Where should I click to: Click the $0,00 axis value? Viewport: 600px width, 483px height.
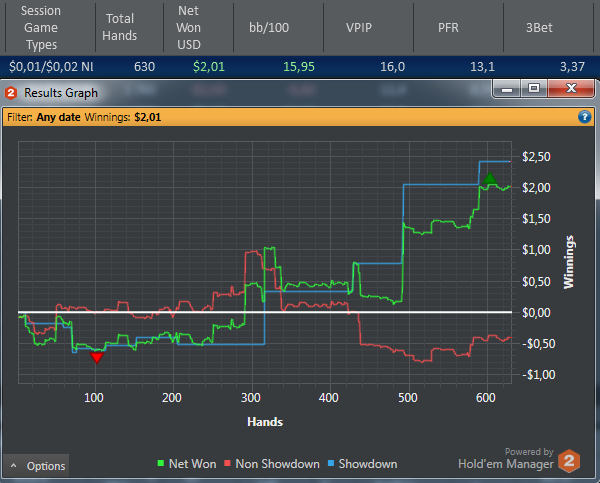point(536,313)
